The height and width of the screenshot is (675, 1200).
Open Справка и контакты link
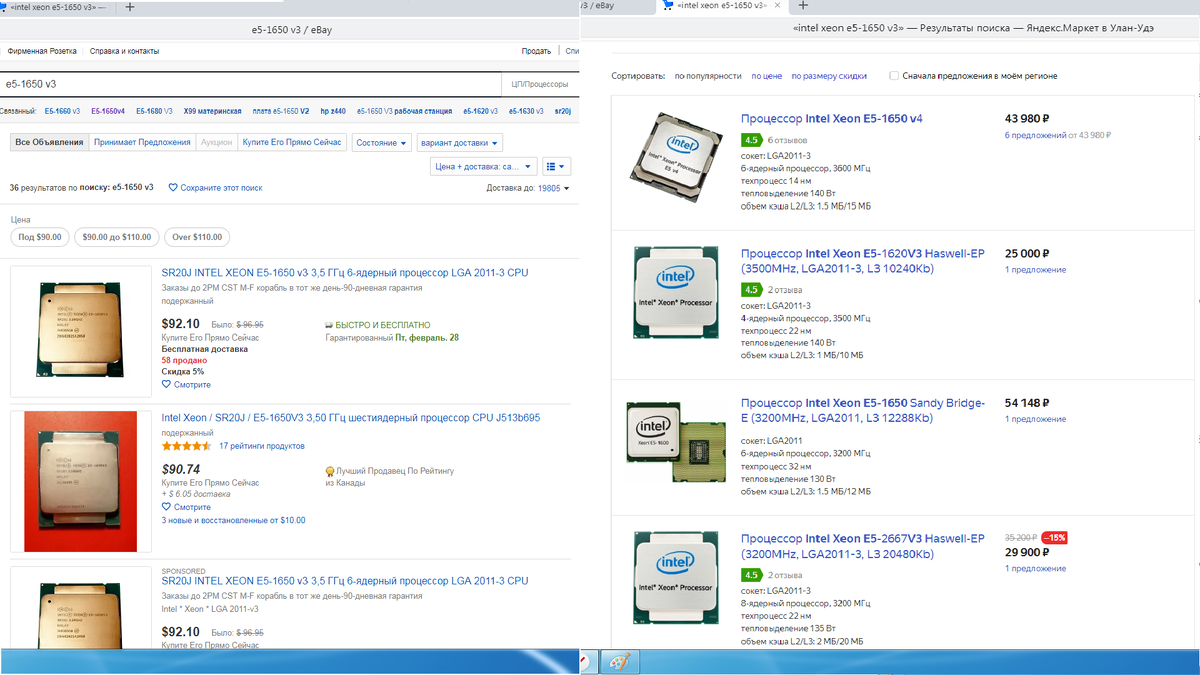124,51
